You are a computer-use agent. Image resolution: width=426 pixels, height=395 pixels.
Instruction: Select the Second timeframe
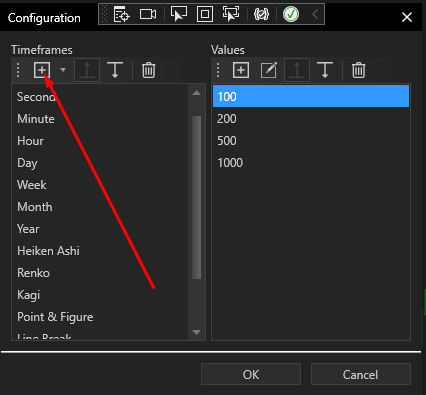(x=100, y=97)
